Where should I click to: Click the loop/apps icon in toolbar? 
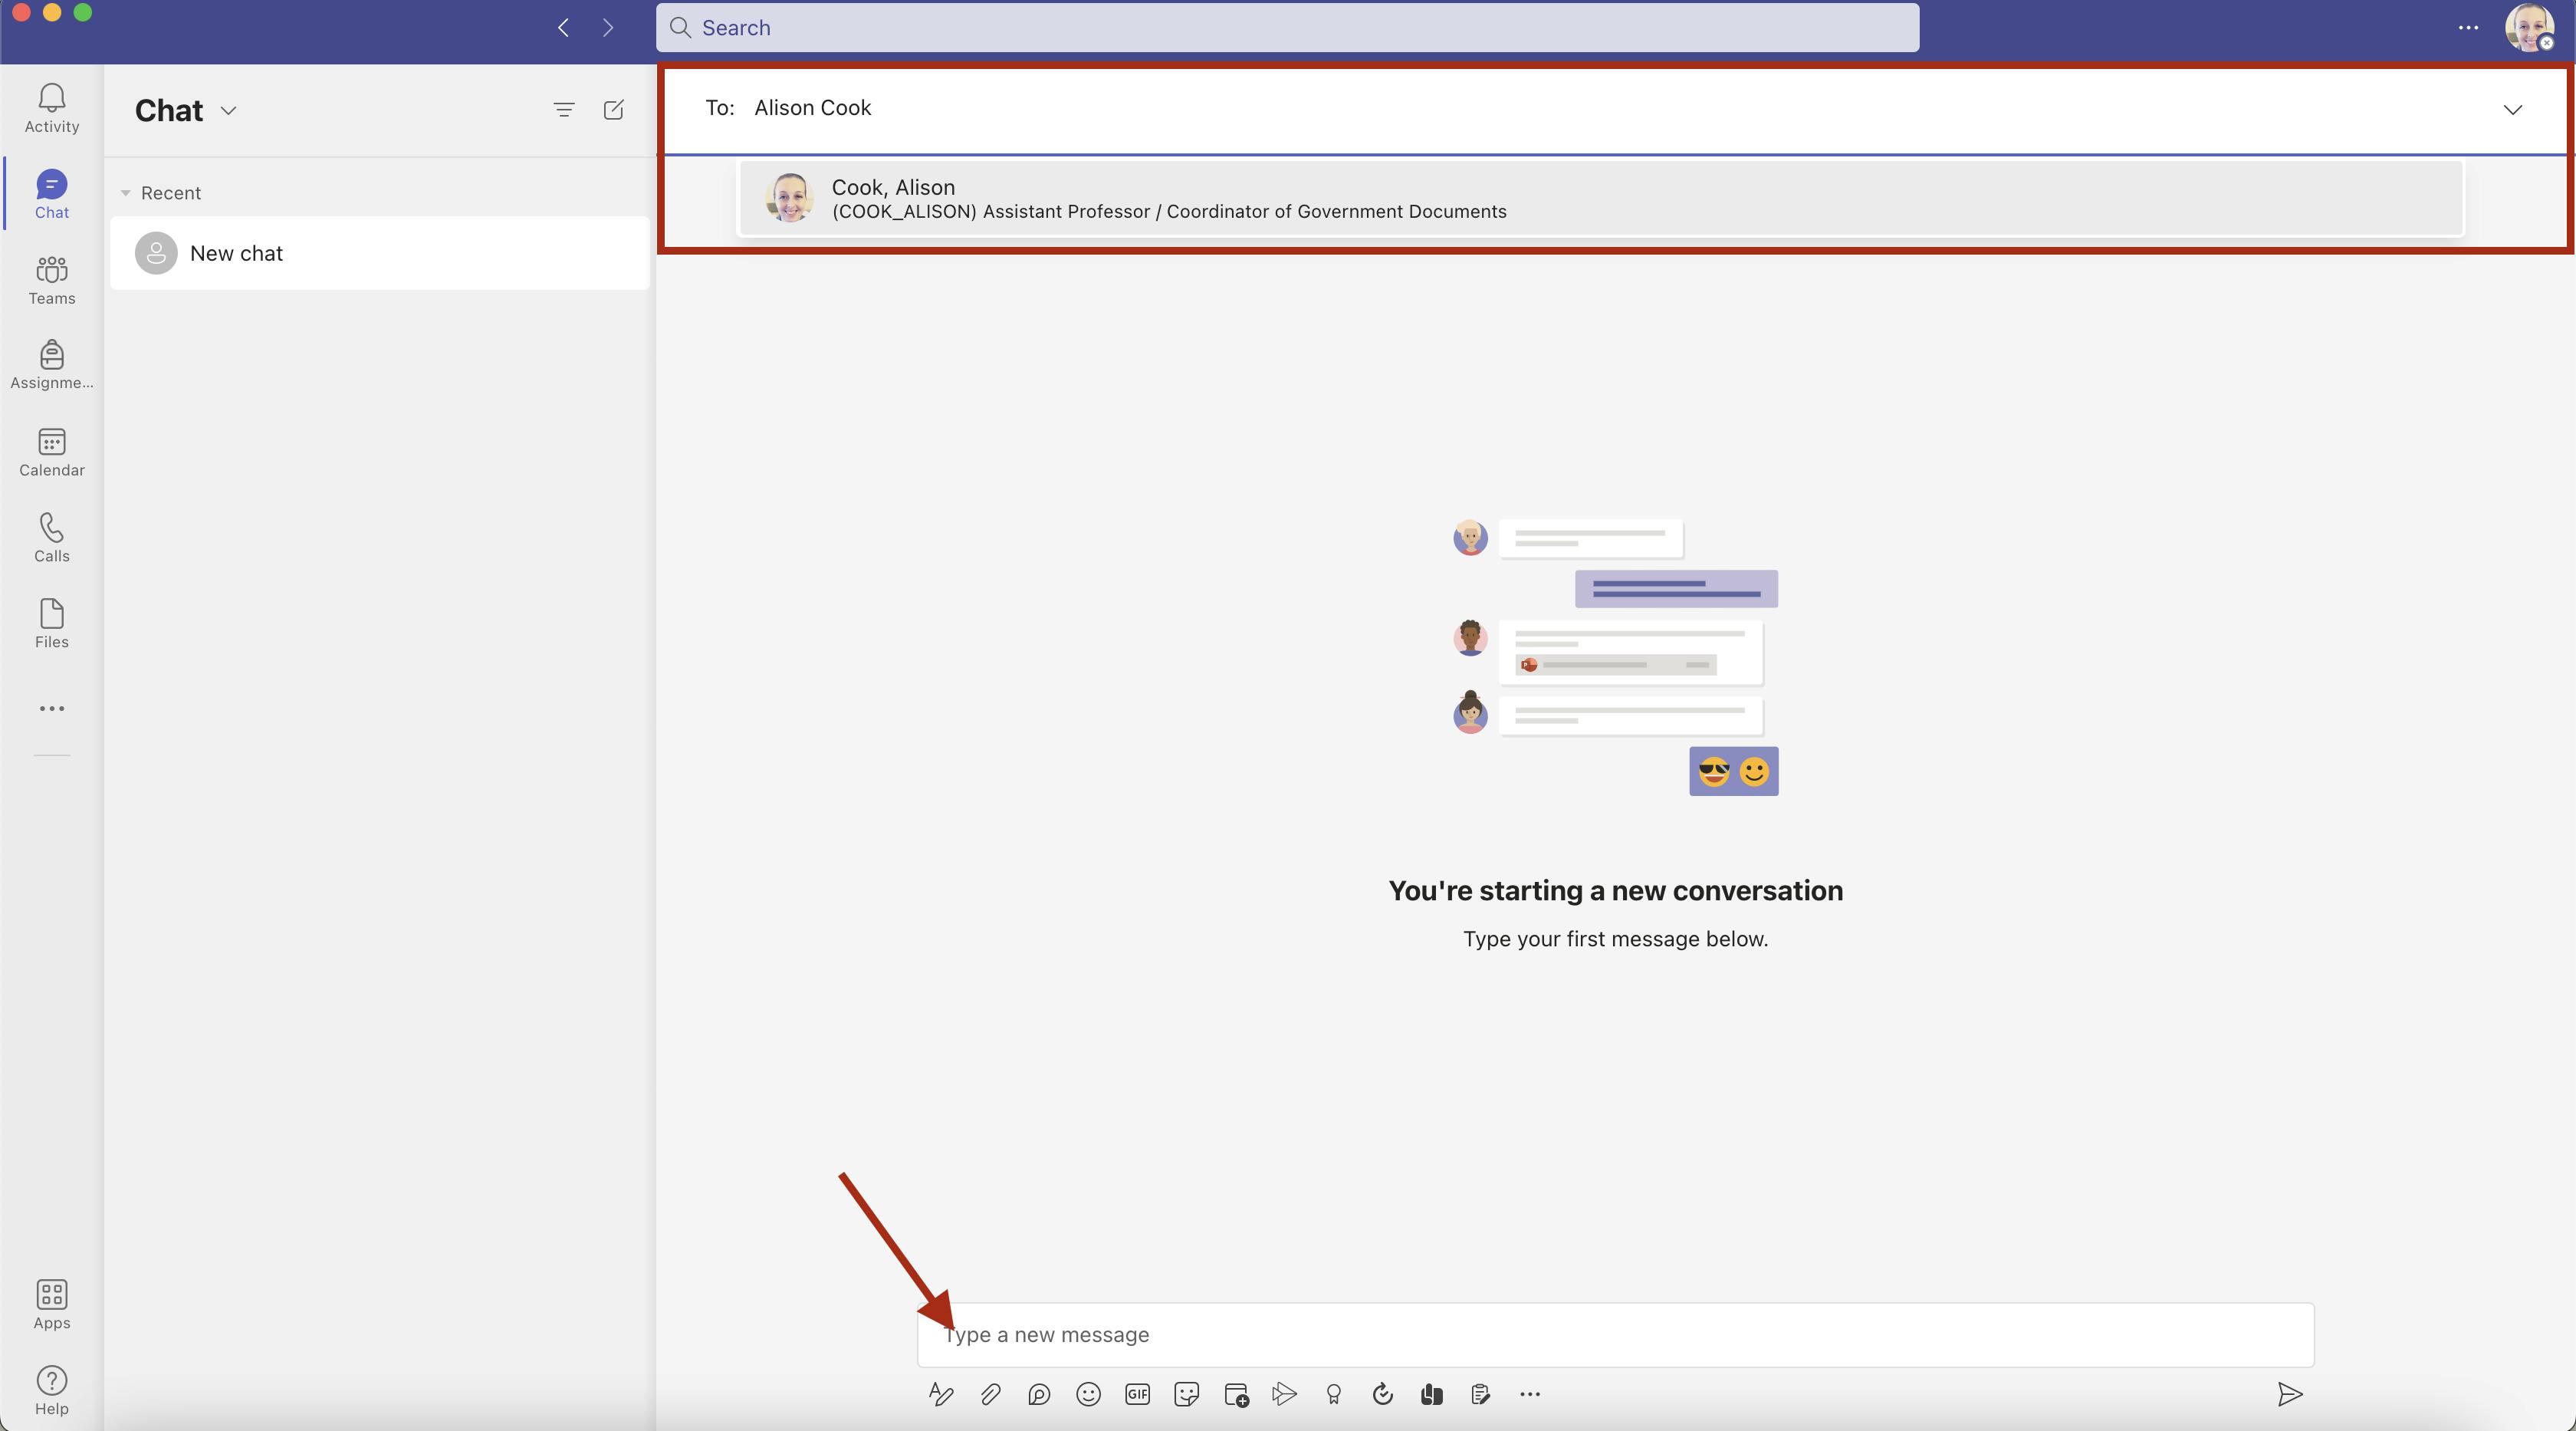click(x=1039, y=1396)
